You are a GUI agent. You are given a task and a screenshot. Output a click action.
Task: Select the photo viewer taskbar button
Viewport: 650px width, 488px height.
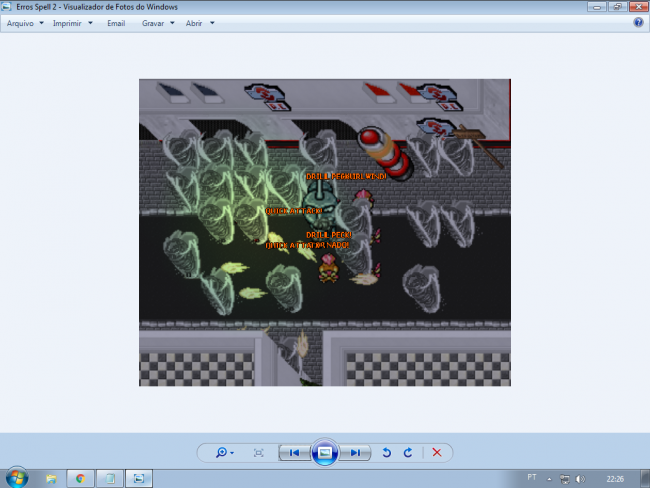[x=139, y=479]
